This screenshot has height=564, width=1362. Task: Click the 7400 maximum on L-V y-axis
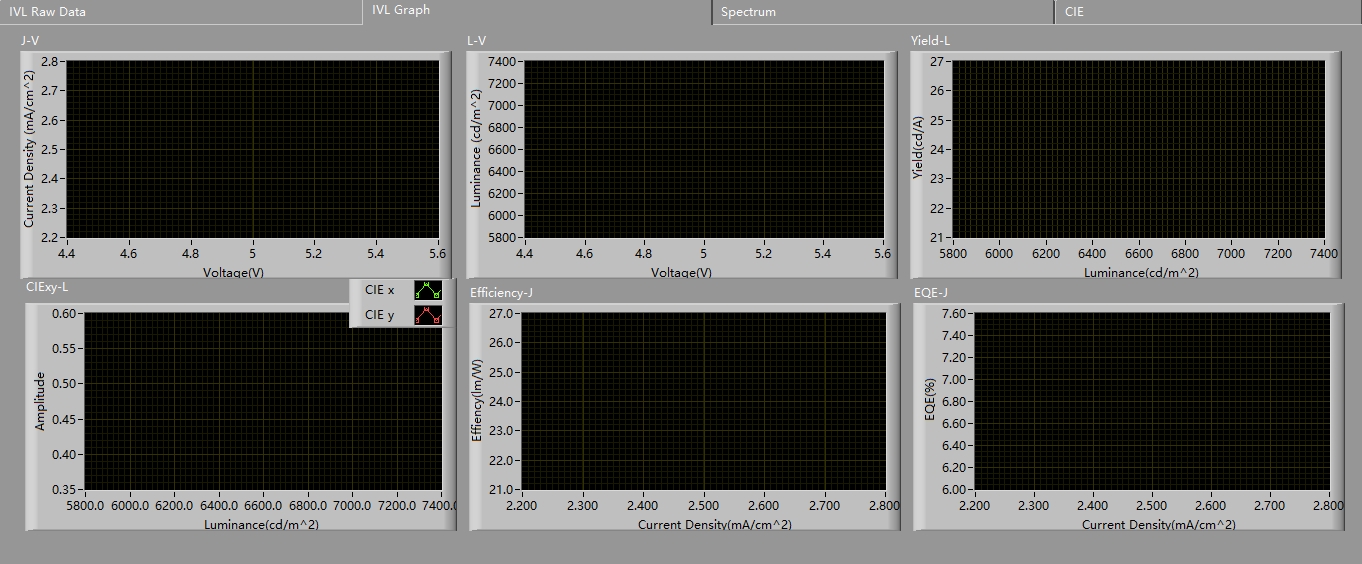(x=502, y=61)
